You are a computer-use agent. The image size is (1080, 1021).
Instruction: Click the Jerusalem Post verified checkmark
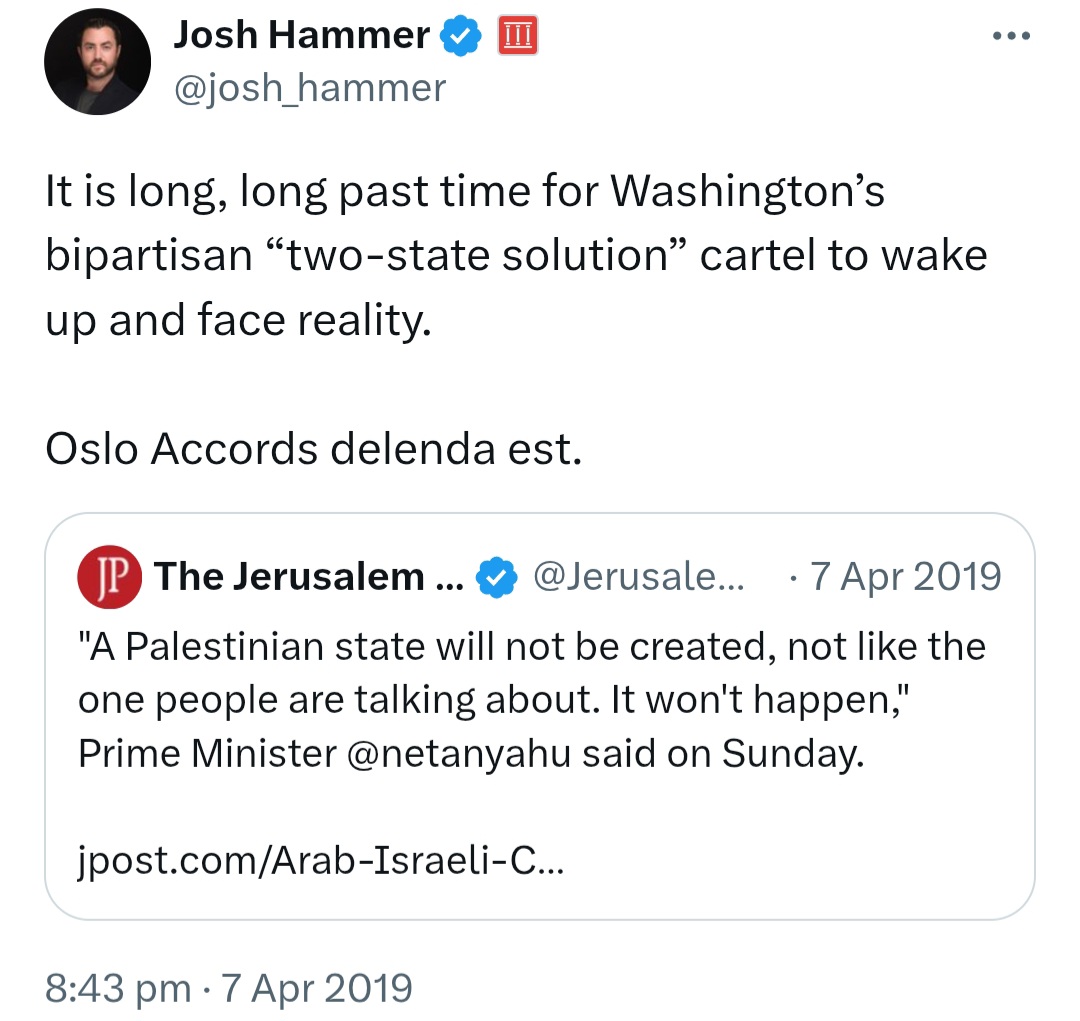[497, 577]
